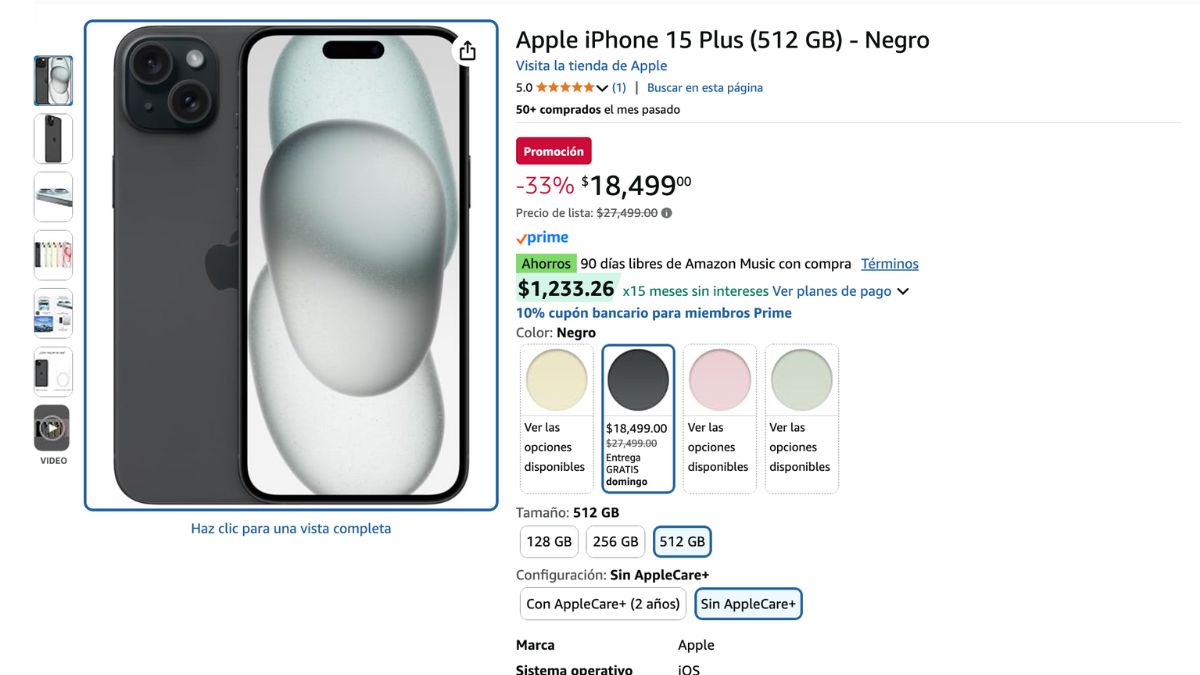
Task: Open the Términos link
Action: click(x=890, y=264)
